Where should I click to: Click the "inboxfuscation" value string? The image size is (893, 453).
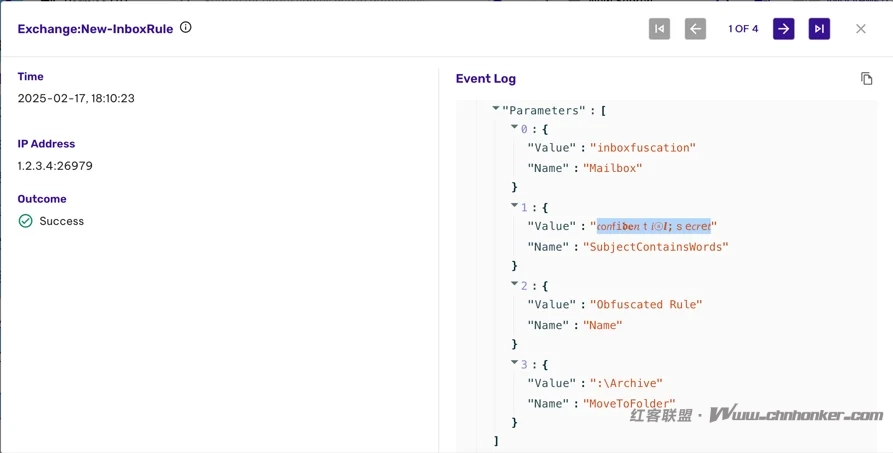coord(642,148)
